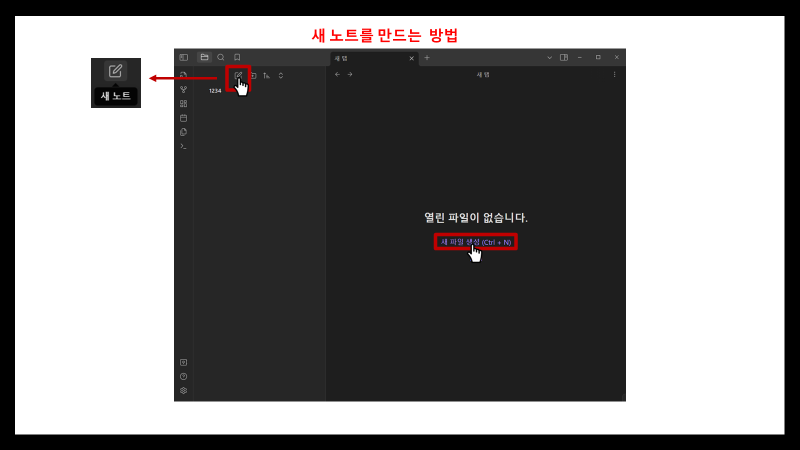Minimize the Obsidian window

[x=580, y=58]
